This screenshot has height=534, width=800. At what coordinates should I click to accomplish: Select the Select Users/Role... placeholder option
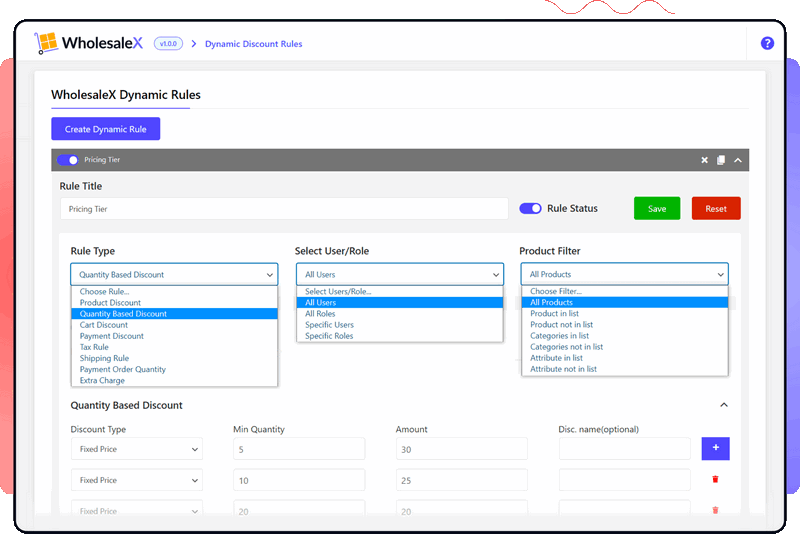(x=400, y=292)
